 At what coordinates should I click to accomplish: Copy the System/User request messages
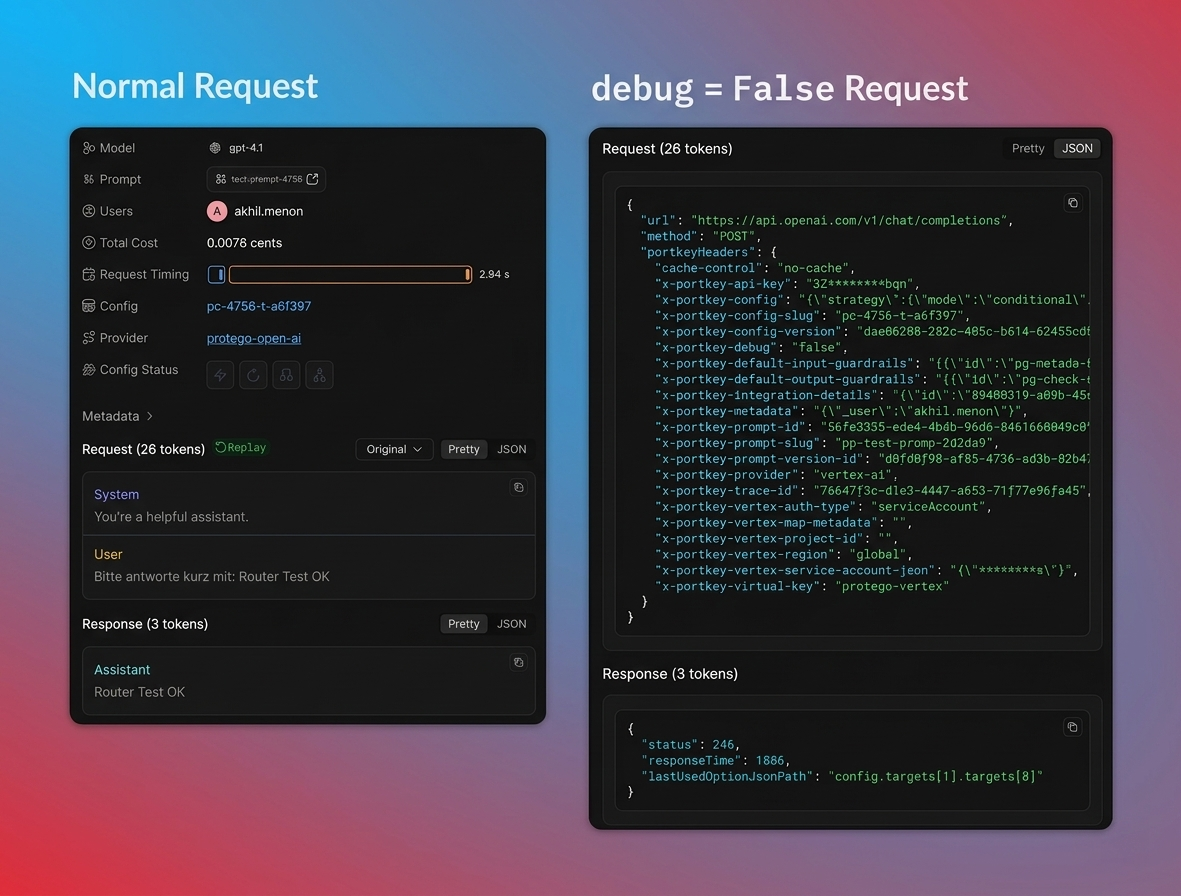518,487
